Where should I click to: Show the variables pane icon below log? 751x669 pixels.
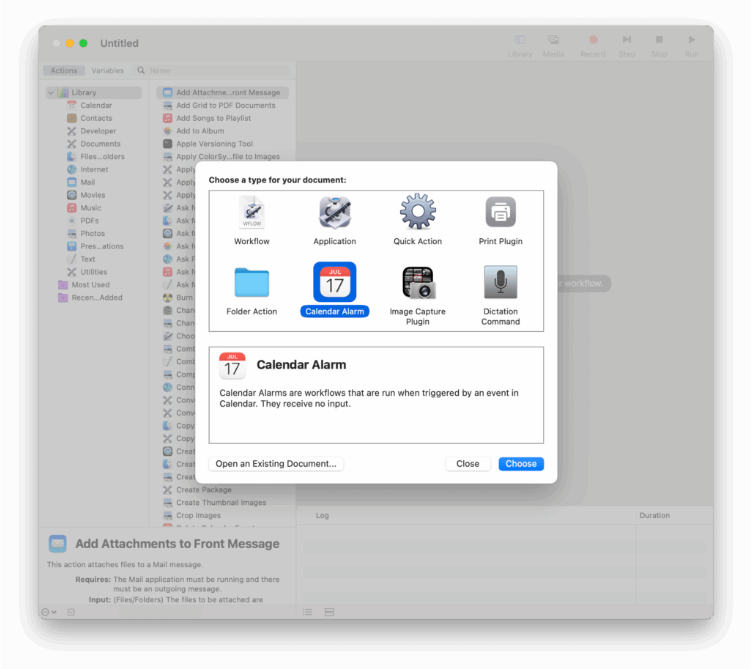[330, 612]
